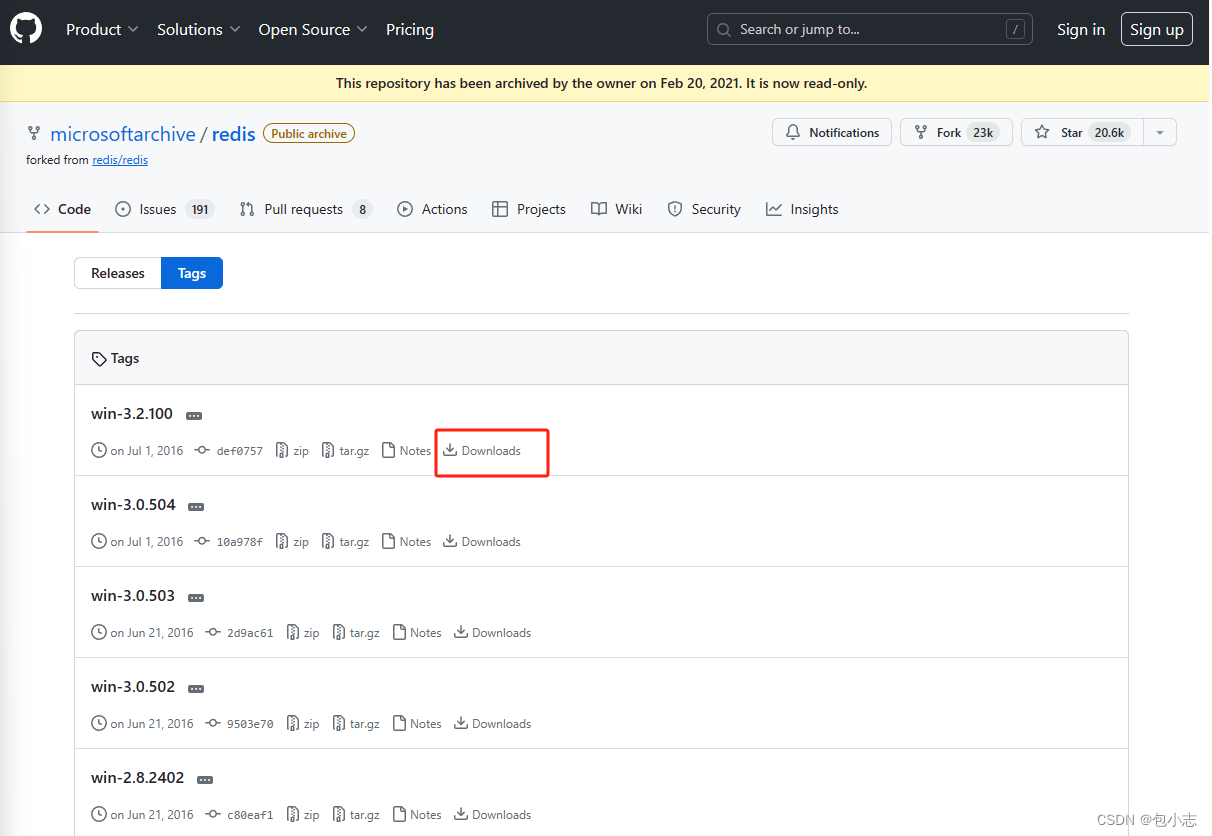The image size is (1212, 836).
Task: Expand the ellipsis beside win-3.0.502
Action: tap(196, 688)
